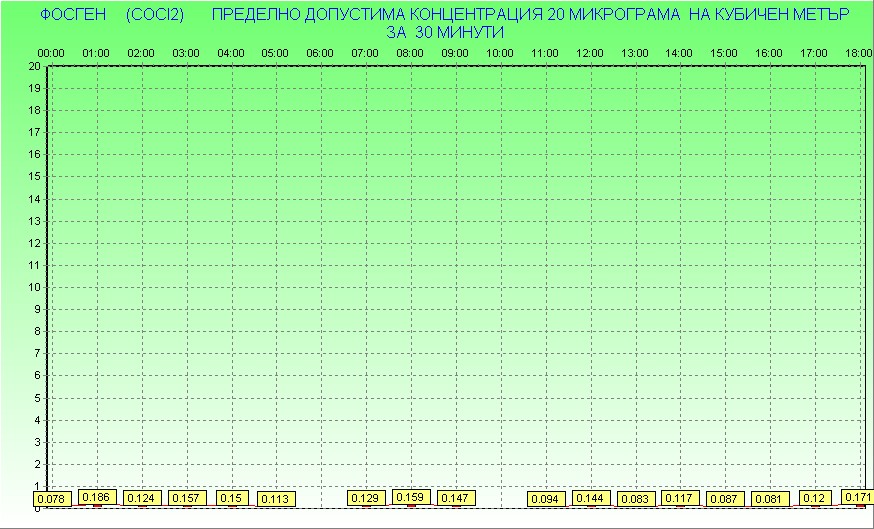Select the 0.144 data label

point(591,497)
